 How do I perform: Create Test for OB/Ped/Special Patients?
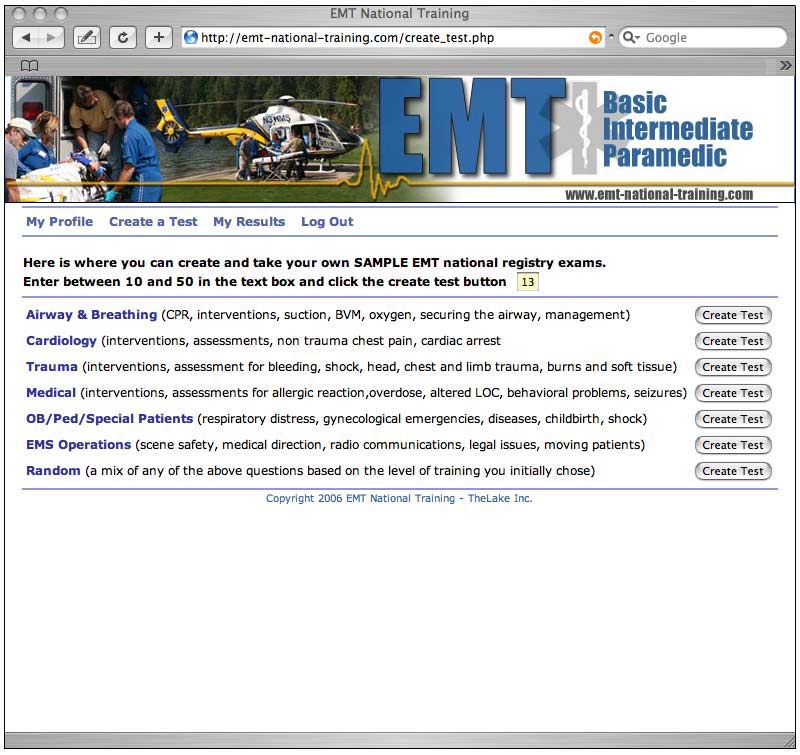tap(733, 419)
